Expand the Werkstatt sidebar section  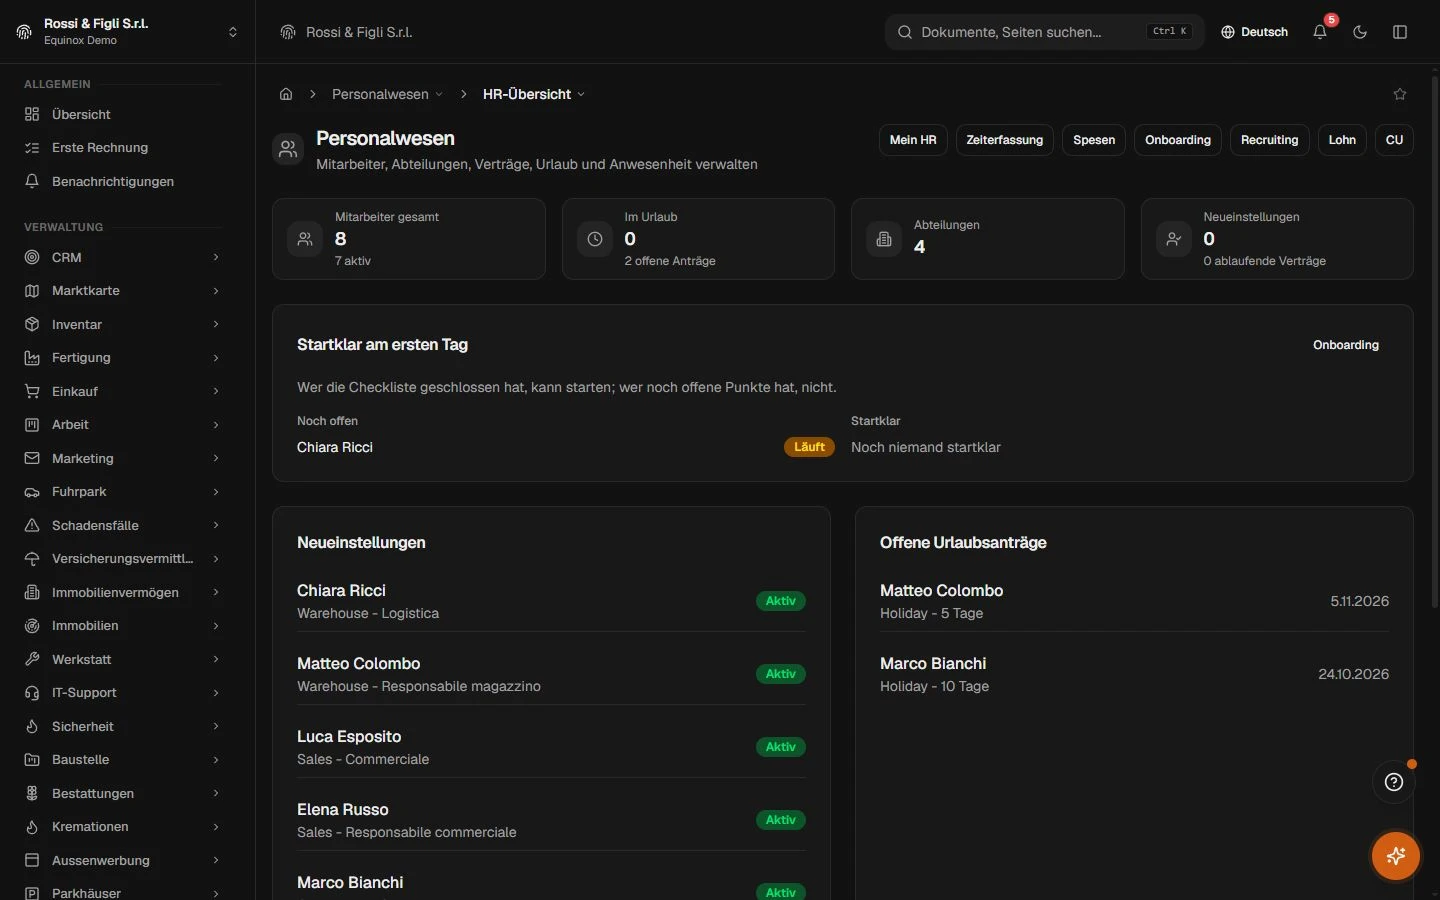pos(122,659)
